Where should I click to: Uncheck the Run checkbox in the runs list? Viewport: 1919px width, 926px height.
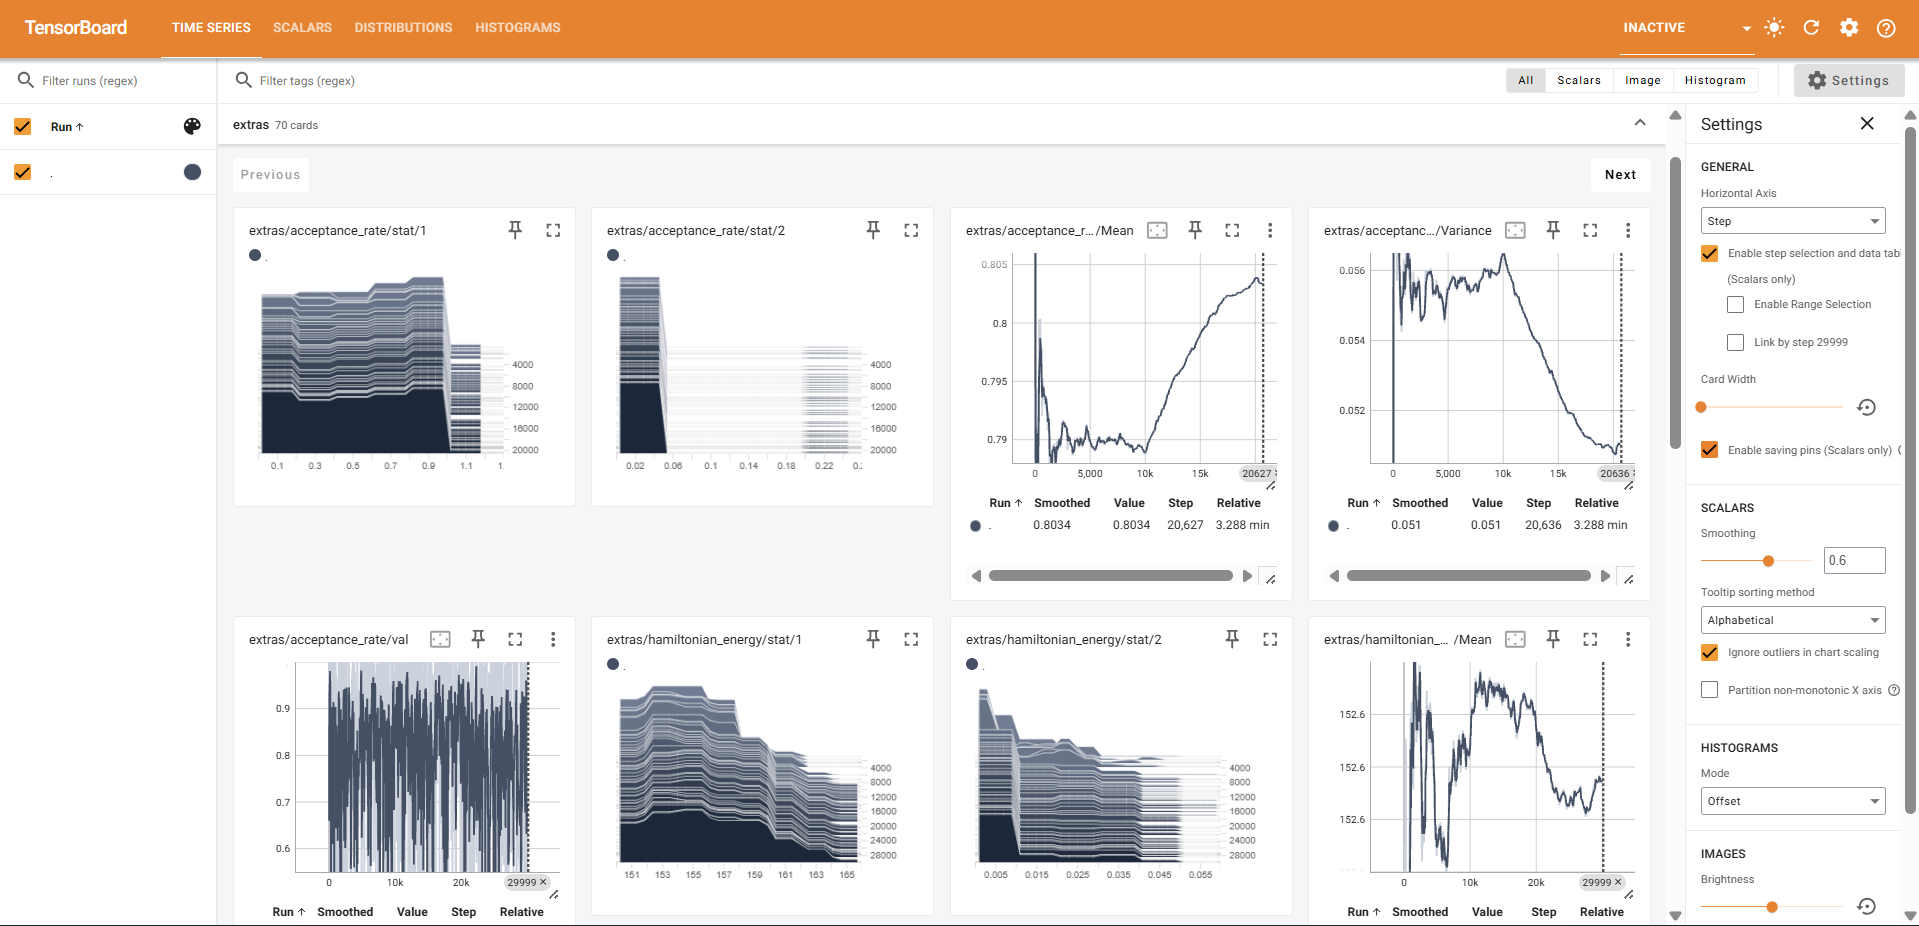pos(22,127)
